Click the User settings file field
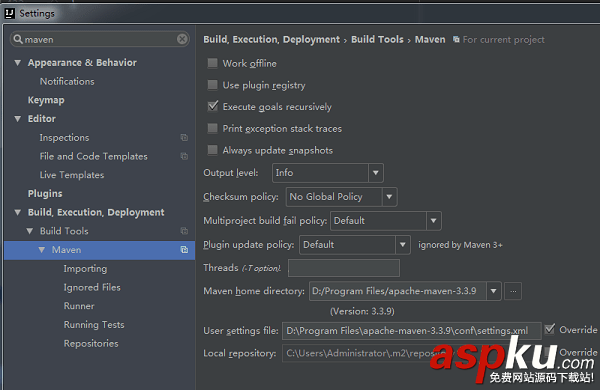 [412, 331]
